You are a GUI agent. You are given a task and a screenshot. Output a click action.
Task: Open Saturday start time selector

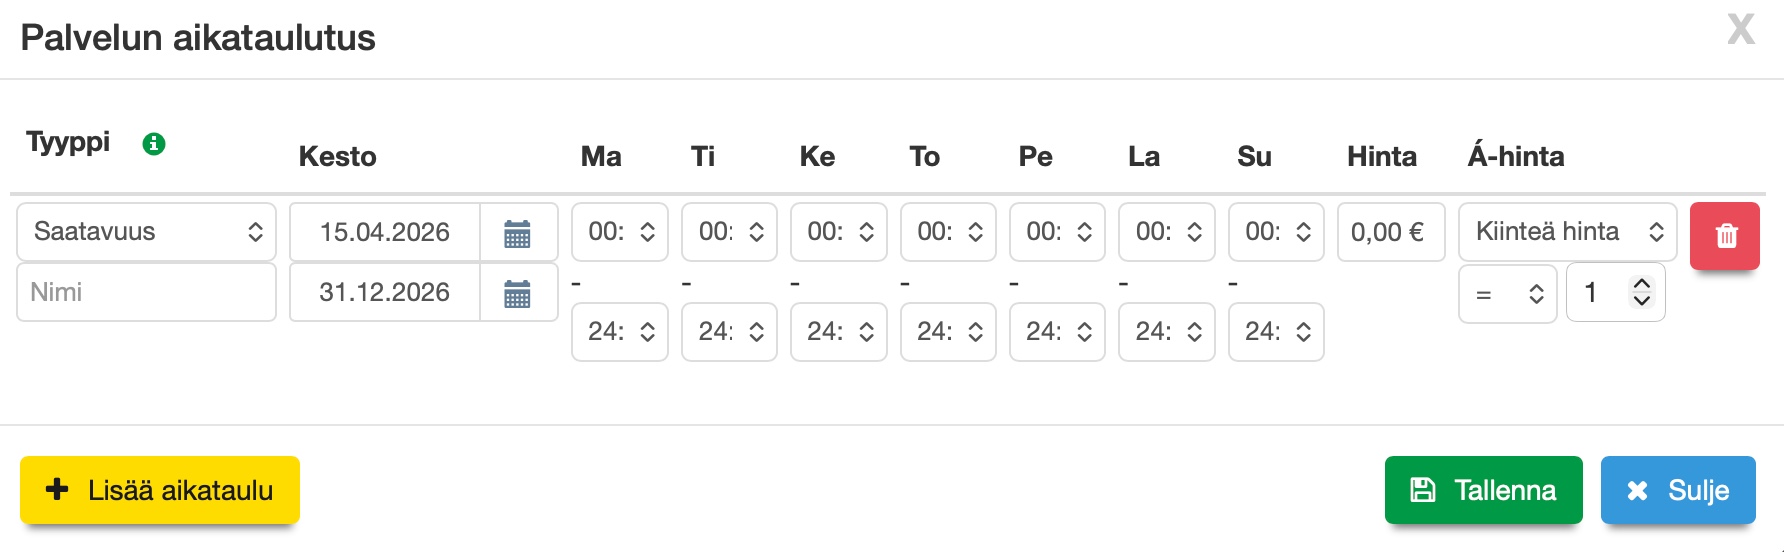pos(1166,232)
